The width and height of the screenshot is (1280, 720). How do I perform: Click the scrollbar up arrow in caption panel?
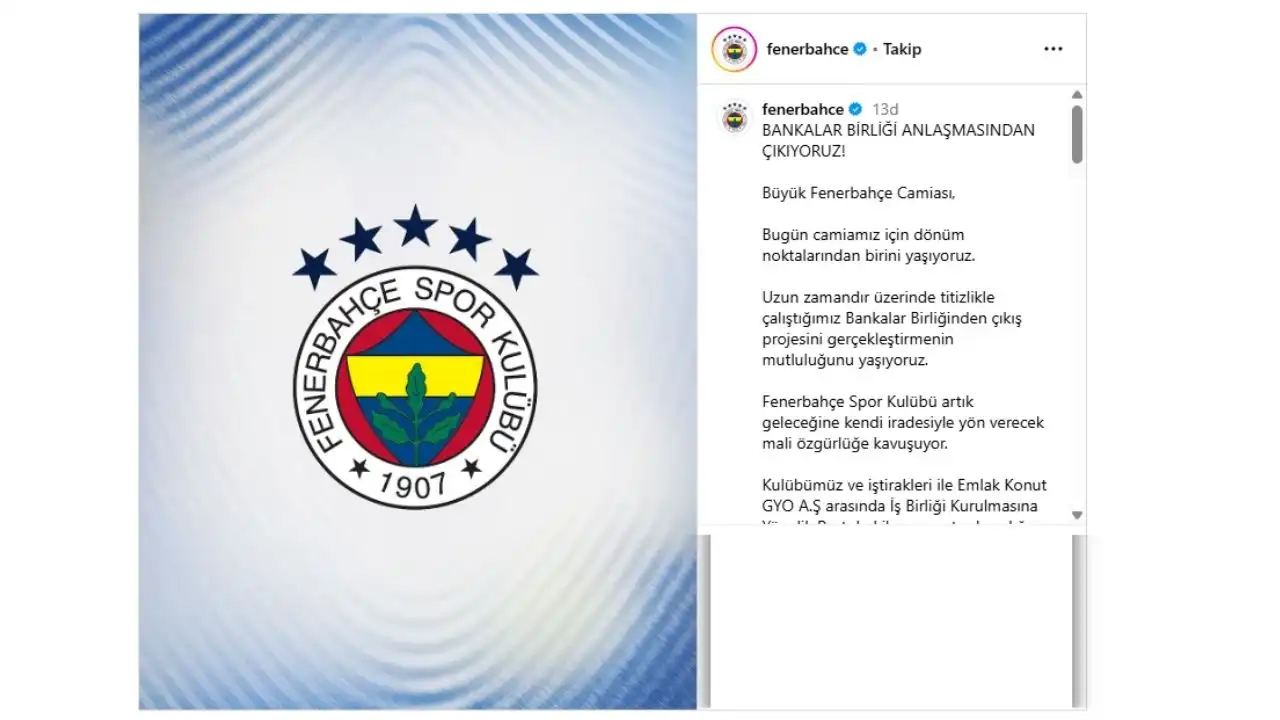click(1077, 94)
